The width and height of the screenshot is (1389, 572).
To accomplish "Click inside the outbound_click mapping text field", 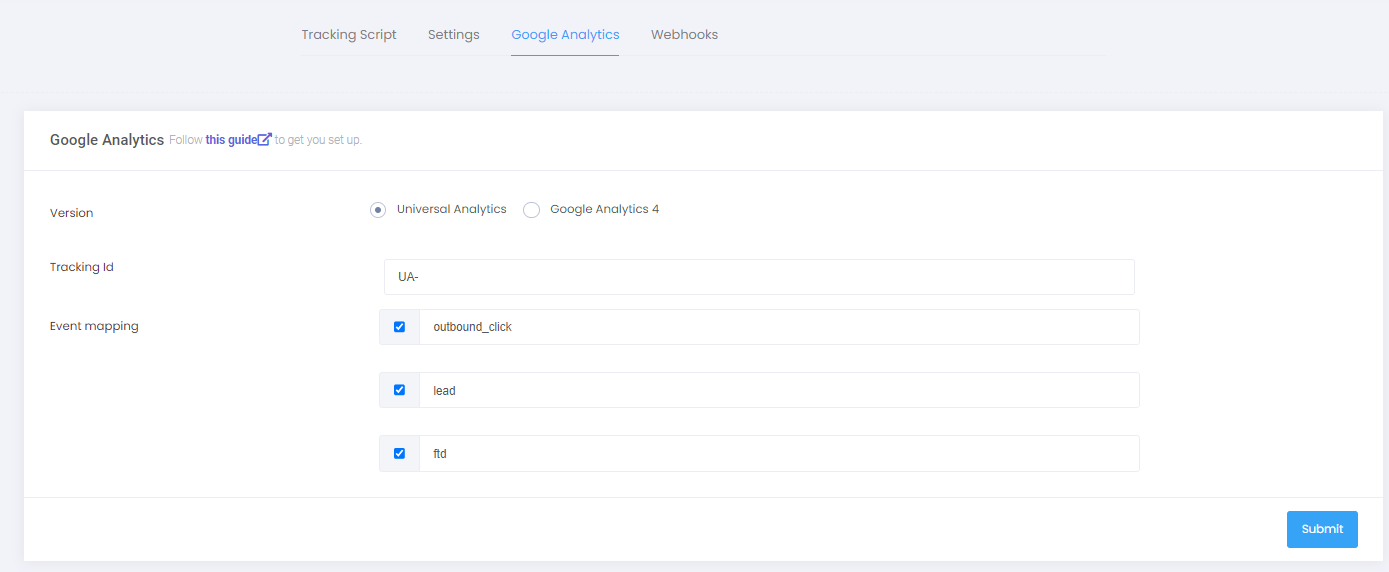I will [x=779, y=327].
